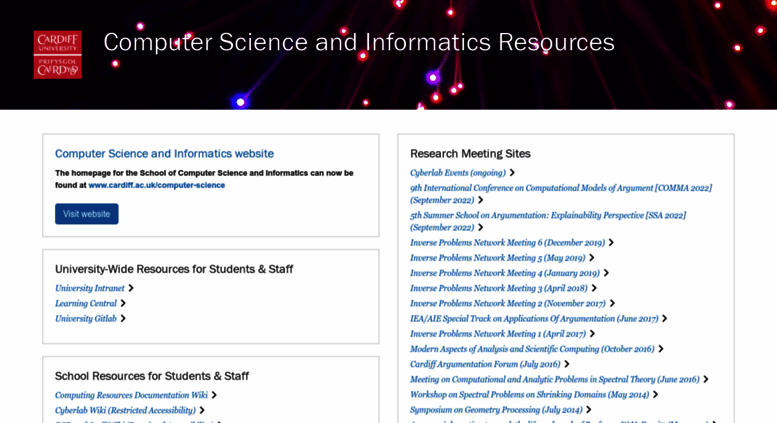777x423 pixels.
Task: Click chevron after Cyberlab Wiki link
Action: pos(202,410)
